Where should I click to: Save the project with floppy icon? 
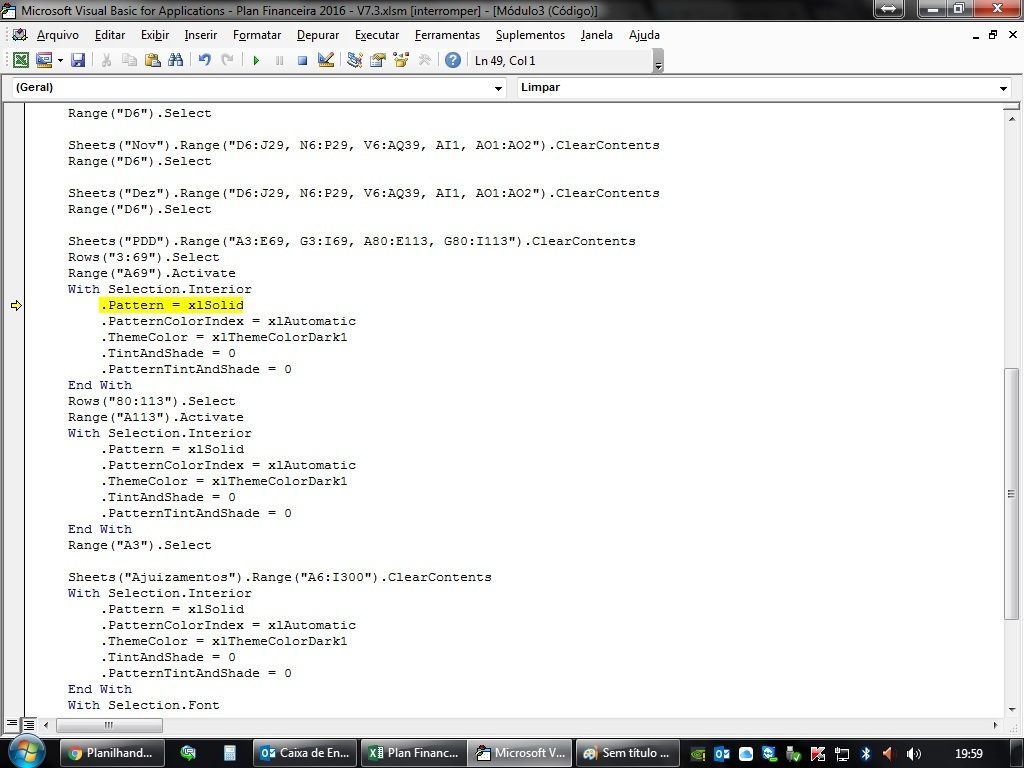point(78,60)
